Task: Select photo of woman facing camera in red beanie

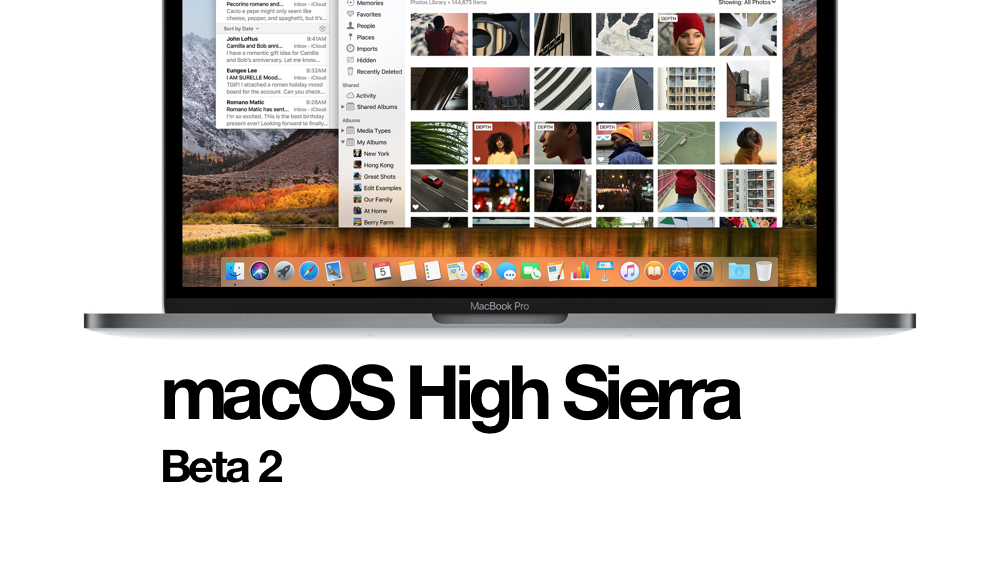Action: click(x=686, y=34)
